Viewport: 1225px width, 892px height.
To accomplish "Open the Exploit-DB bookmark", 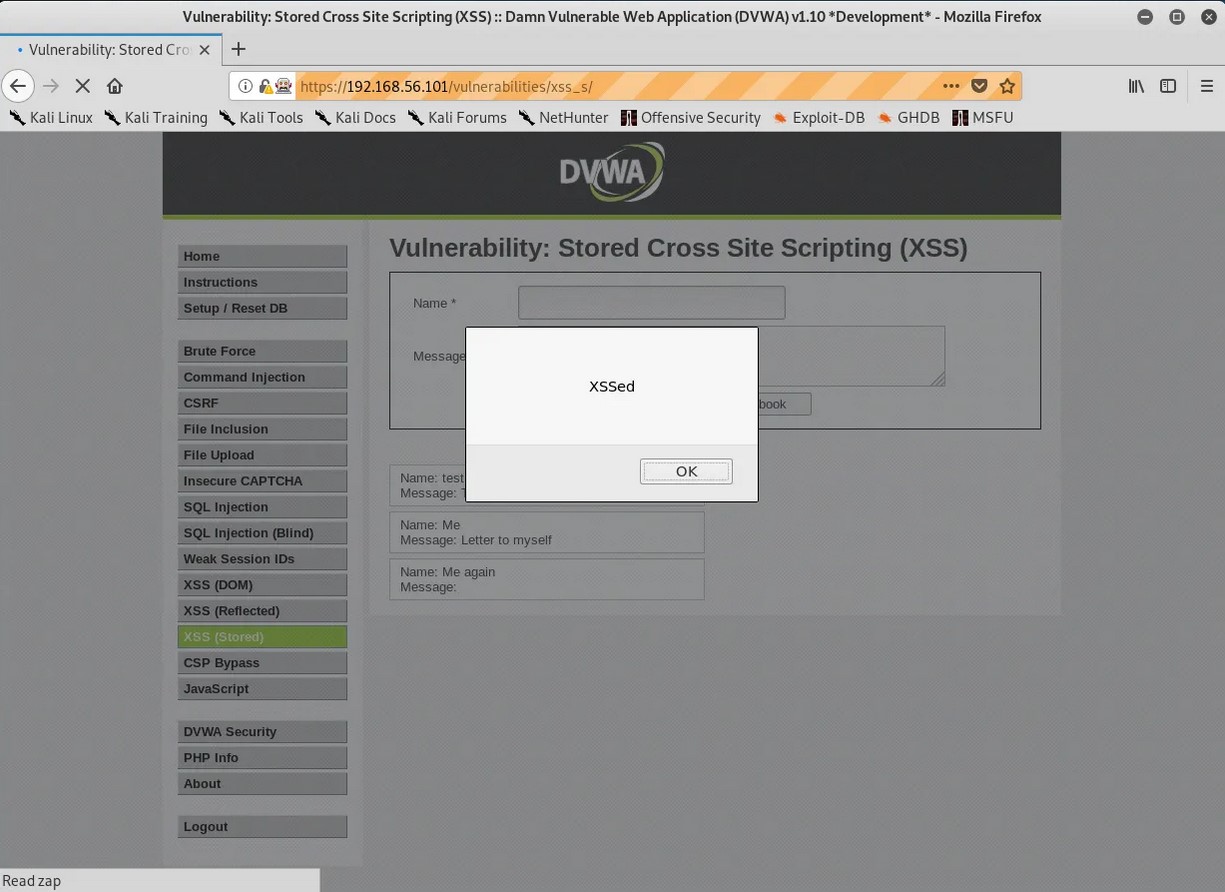I will click(x=818, y=117).
